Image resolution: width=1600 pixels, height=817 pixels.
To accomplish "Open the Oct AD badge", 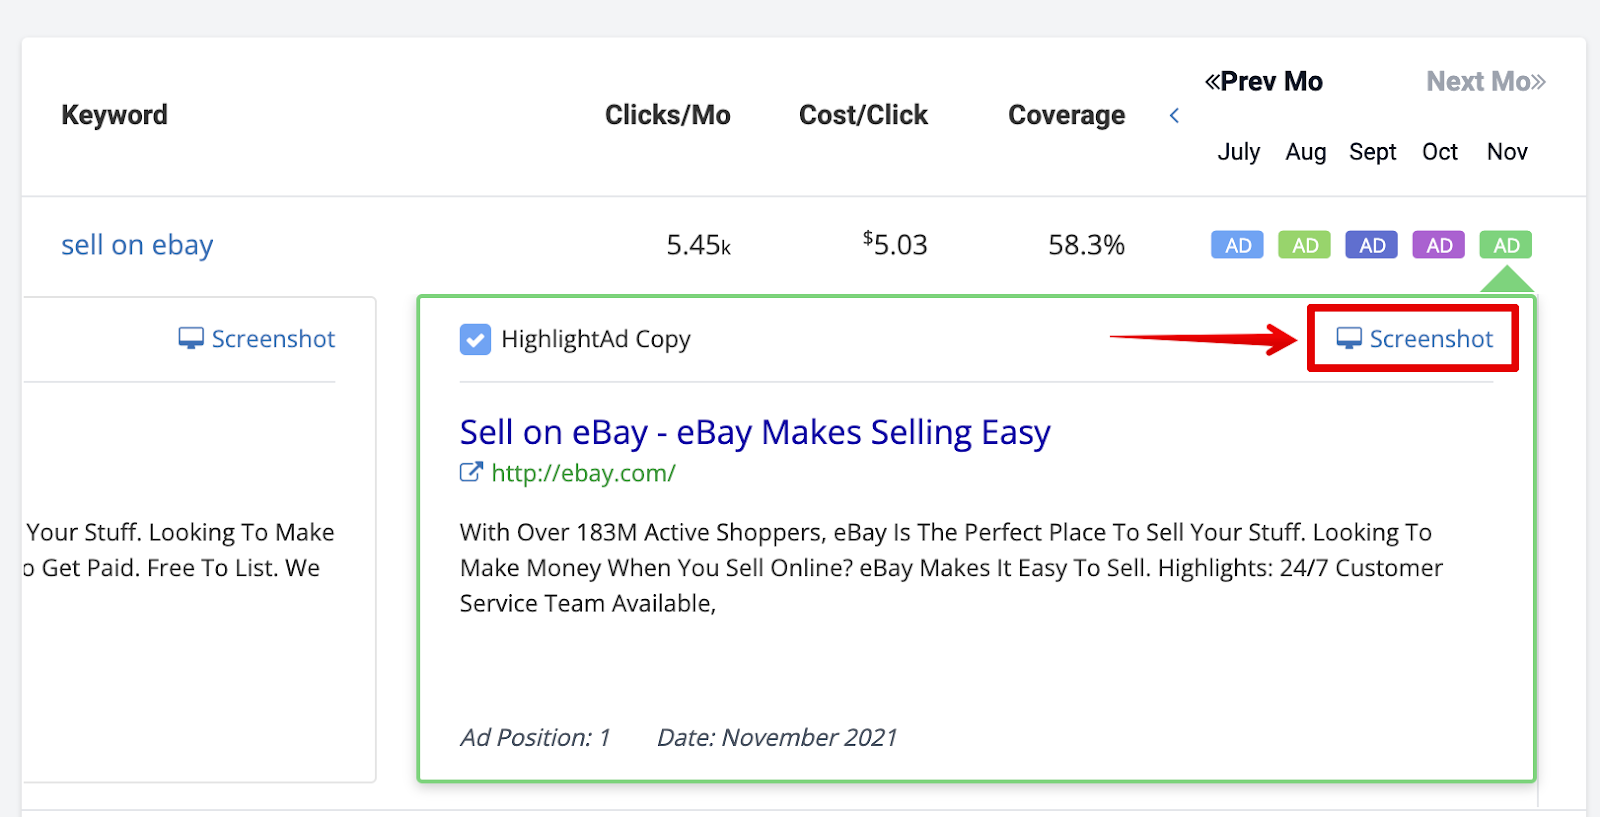I will click(x=1439, y=245).
